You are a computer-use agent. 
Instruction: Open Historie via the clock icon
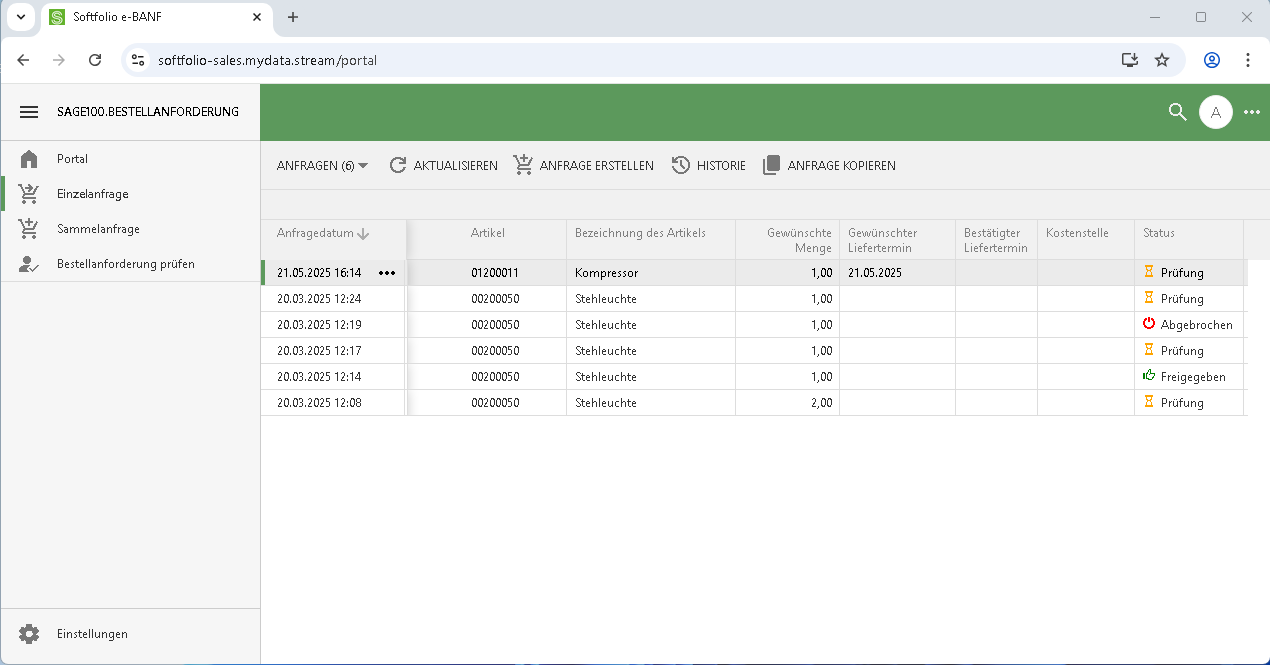pos(681,165)
